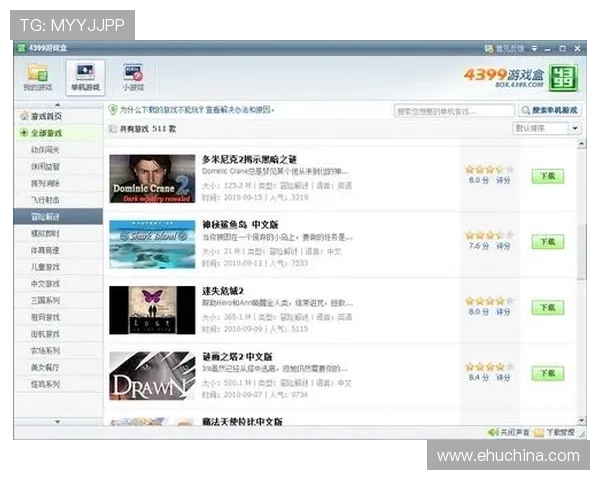Click the green icon next to 全部游戏
Screen dimensions: 600x480
(24, 133)
